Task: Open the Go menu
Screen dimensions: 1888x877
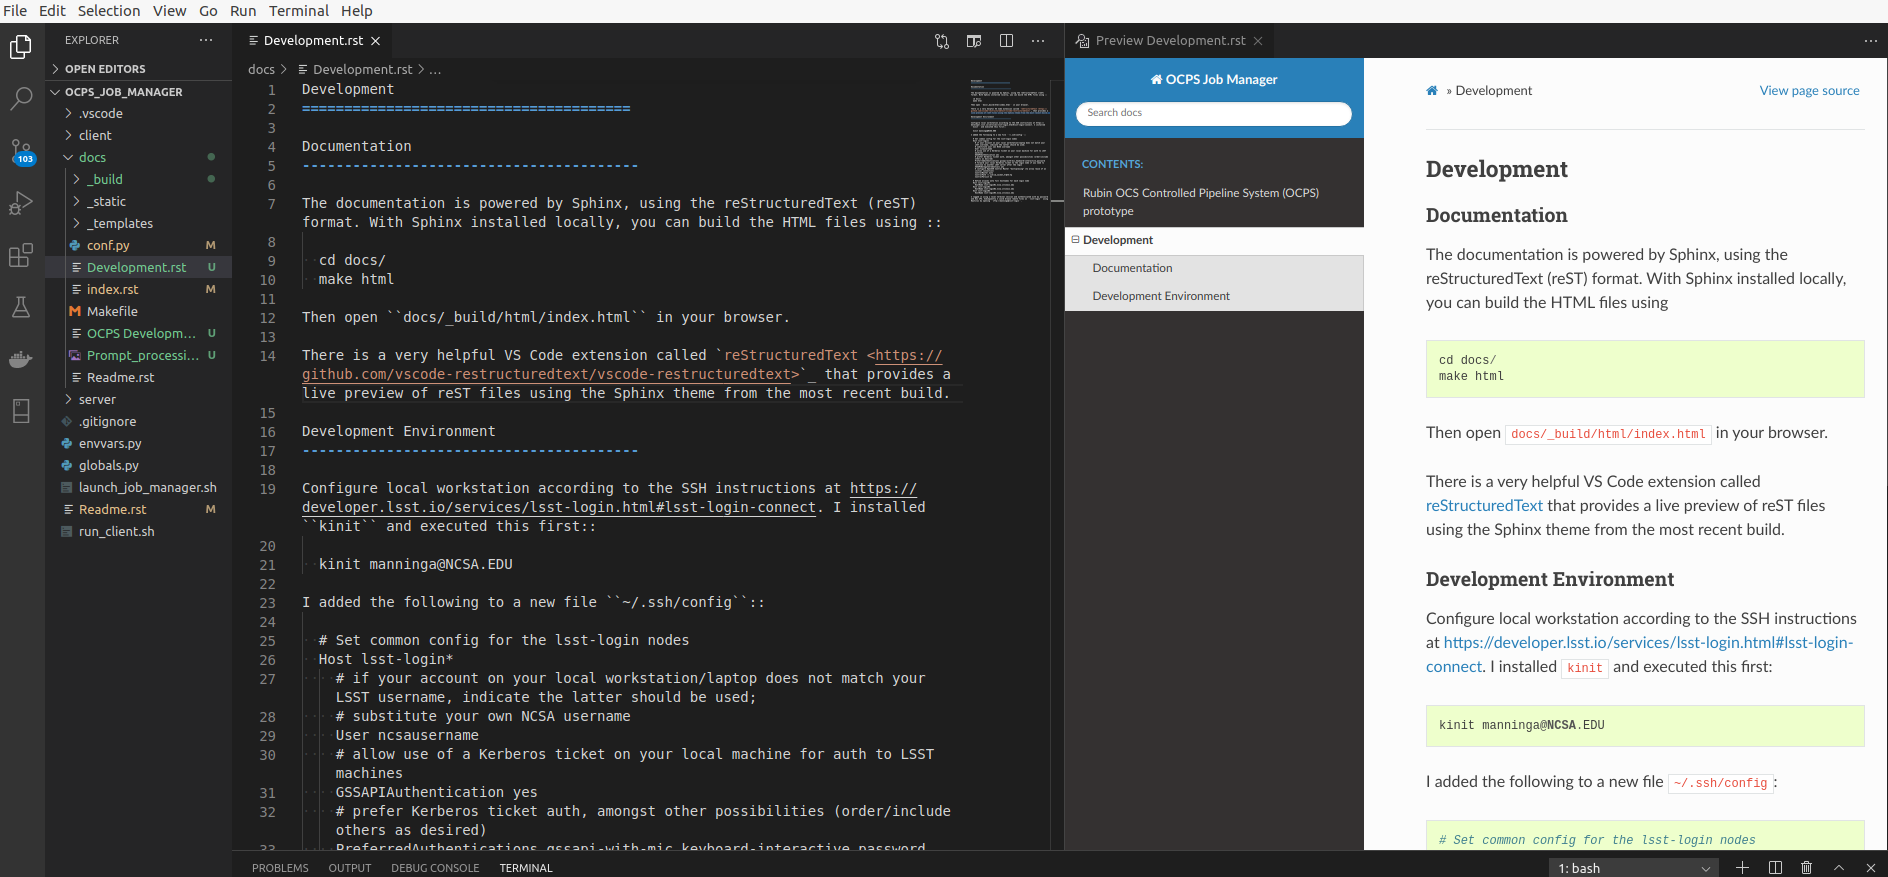Action: click(x=208, y=11)
